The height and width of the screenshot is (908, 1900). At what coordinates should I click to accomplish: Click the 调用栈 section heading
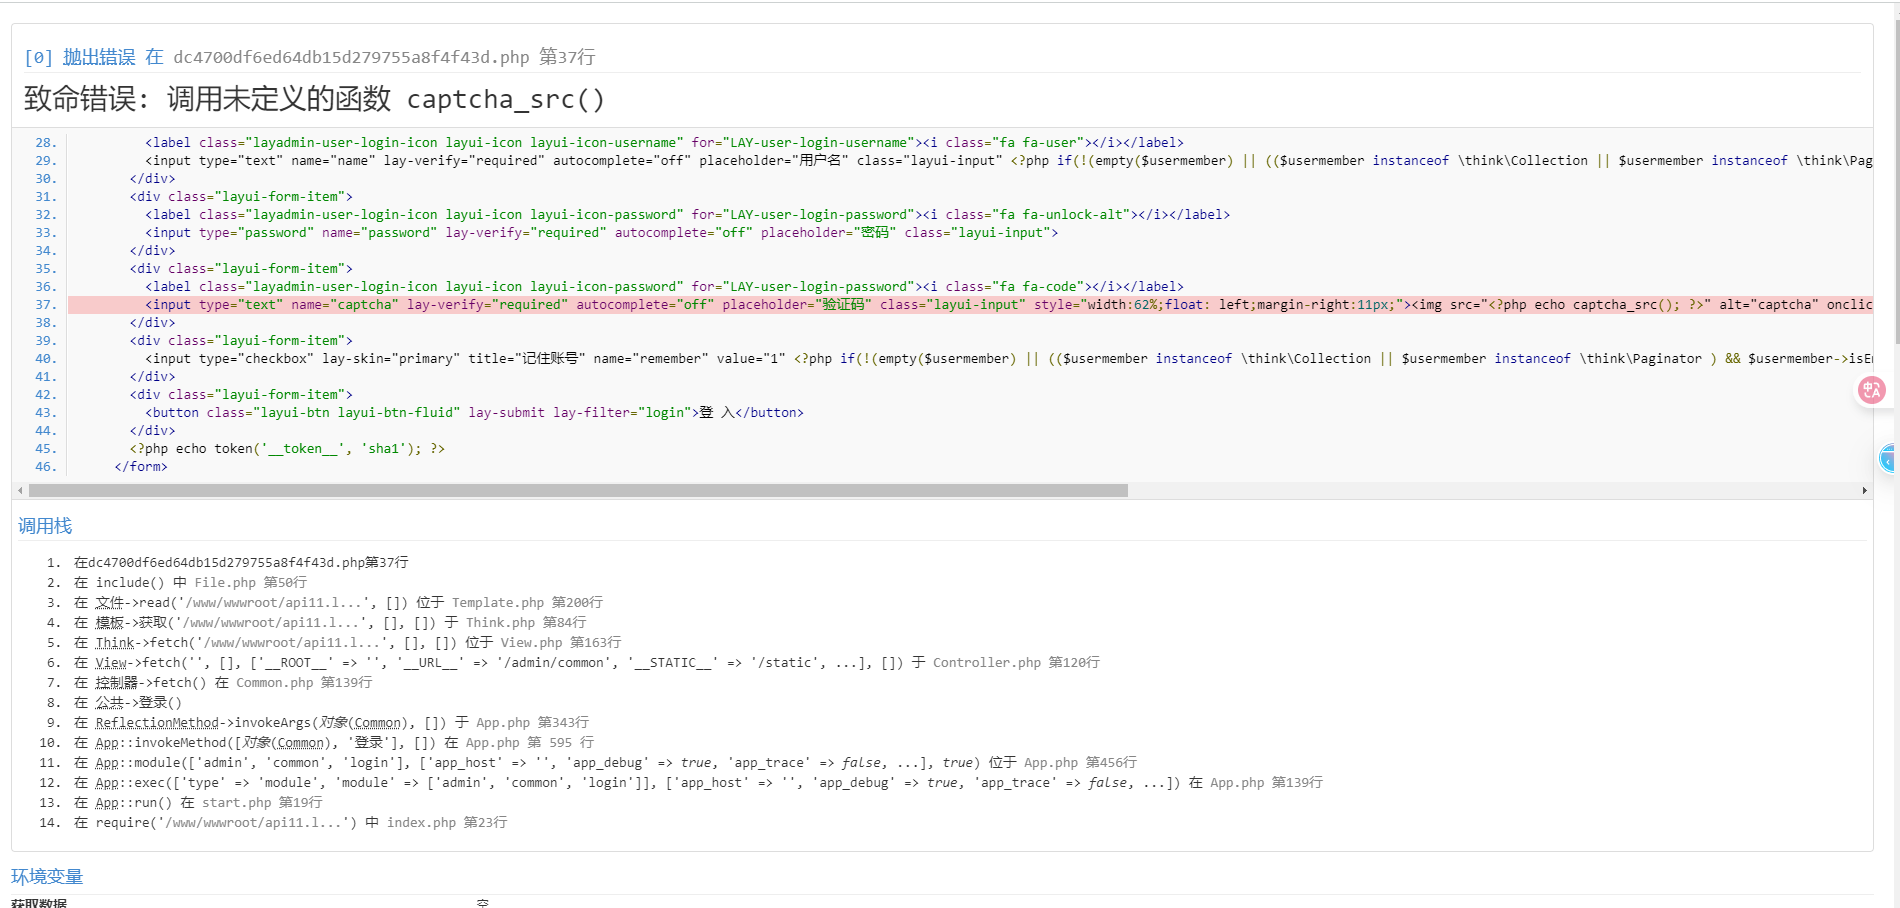coord(45,526)
